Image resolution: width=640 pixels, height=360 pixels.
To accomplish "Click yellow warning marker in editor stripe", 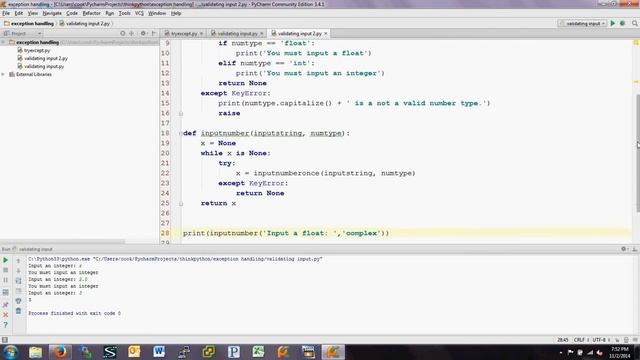I will tap(636, 82).
